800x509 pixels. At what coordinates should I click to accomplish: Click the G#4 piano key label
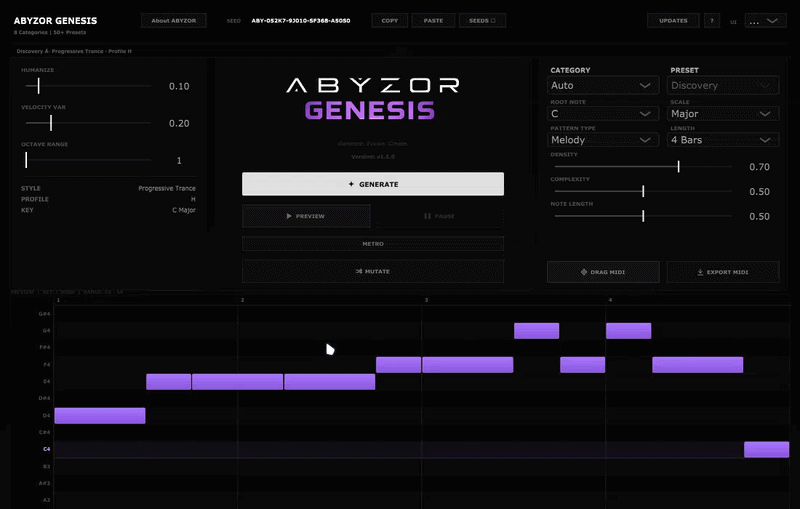point(44,314)
